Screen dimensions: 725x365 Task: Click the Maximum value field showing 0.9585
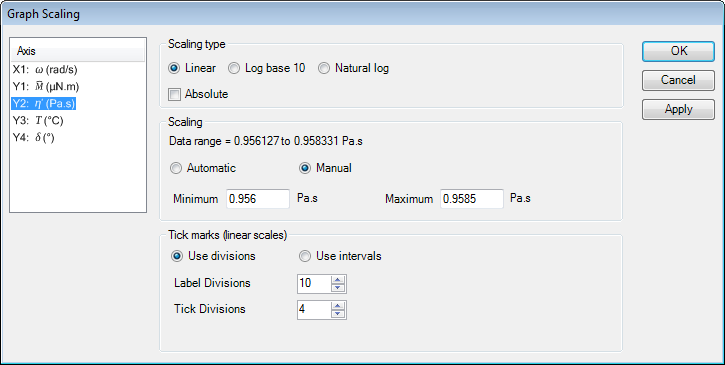(x=472, y=199)
